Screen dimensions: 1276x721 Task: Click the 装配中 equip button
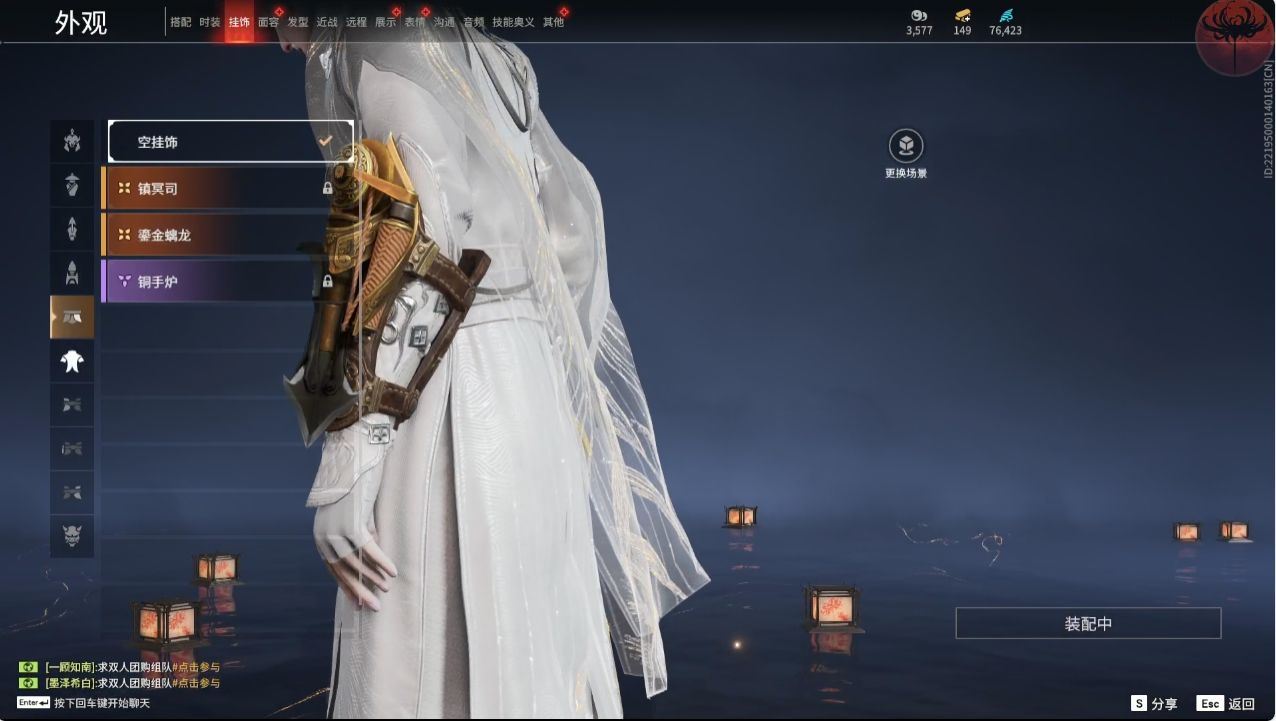(1088, 623)
